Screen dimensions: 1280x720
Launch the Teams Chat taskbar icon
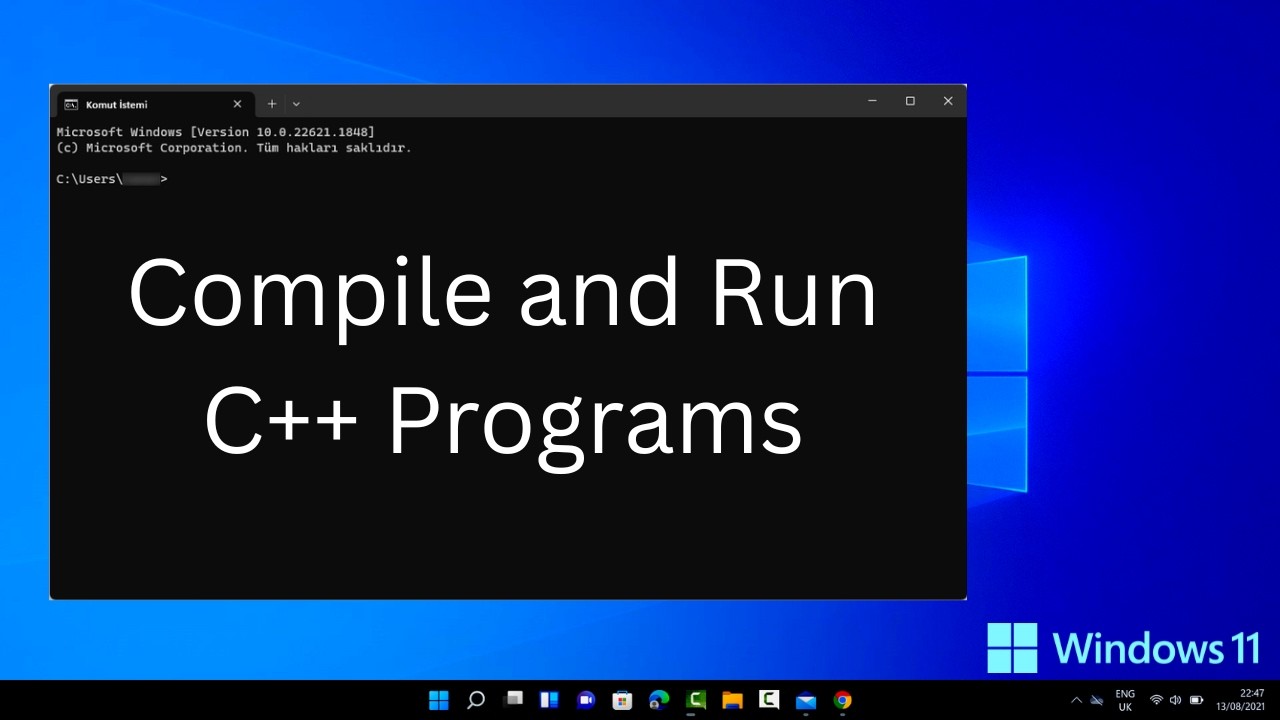click(x=586, y=700)
